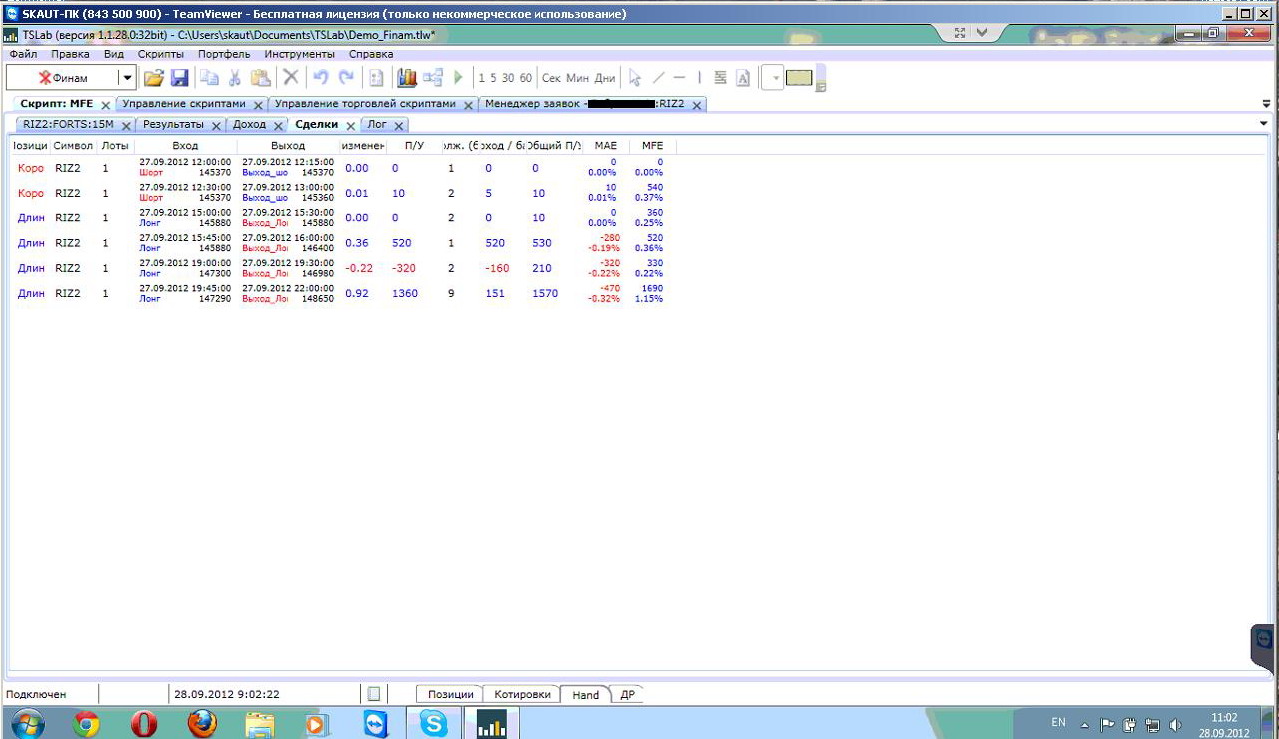The width and height of the screenshot is (1279, 739).
Task: Select the text annotation tool icon
Action: coord(743,78)
